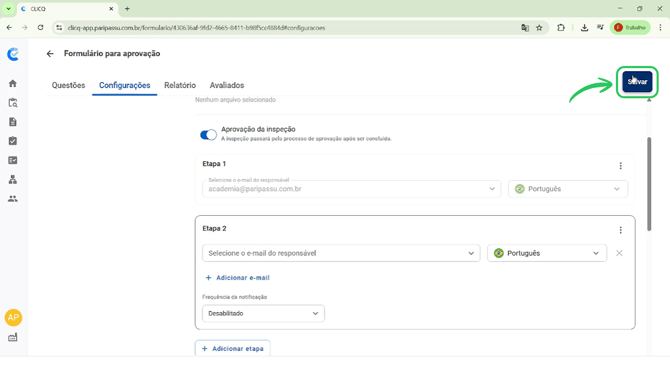Switch to the Avaliados tab
This screenshot has height=376, width=670.
pyautogui.click(x=227, y=85)
